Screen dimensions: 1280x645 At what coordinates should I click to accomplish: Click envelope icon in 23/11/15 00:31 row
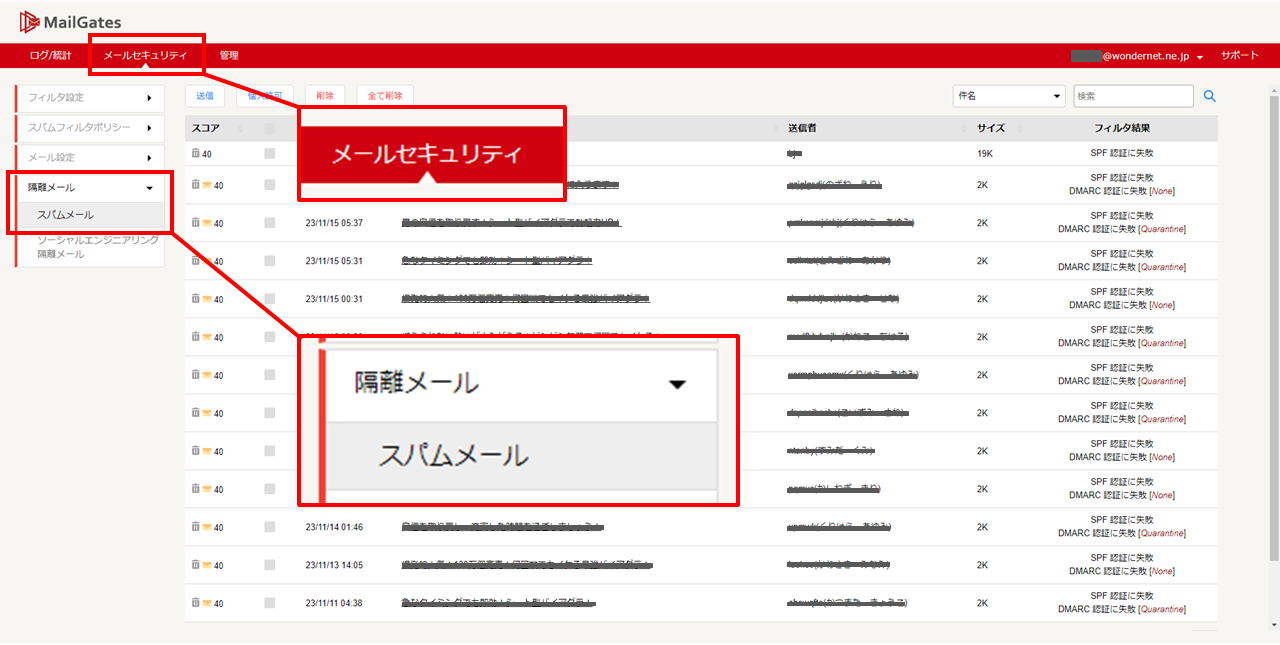pos(208,300)
